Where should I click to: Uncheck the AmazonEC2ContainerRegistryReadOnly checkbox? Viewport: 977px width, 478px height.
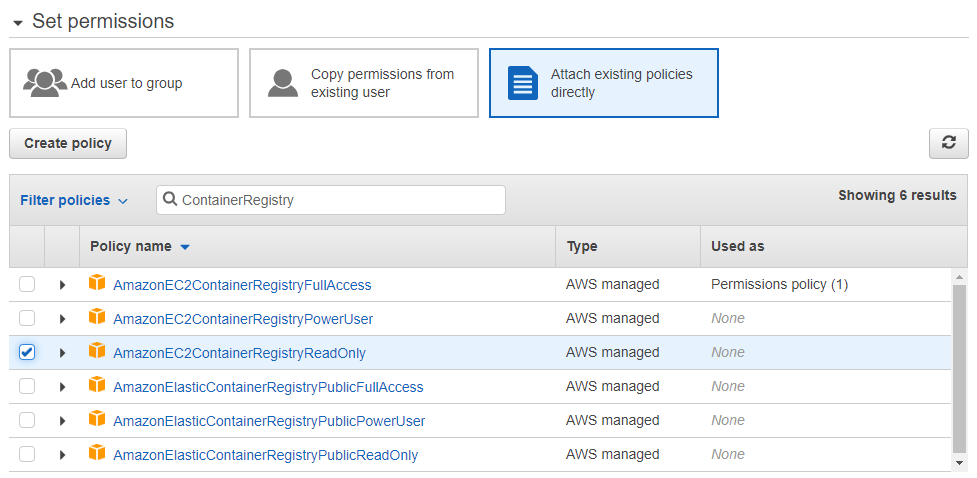coord(27,353)
